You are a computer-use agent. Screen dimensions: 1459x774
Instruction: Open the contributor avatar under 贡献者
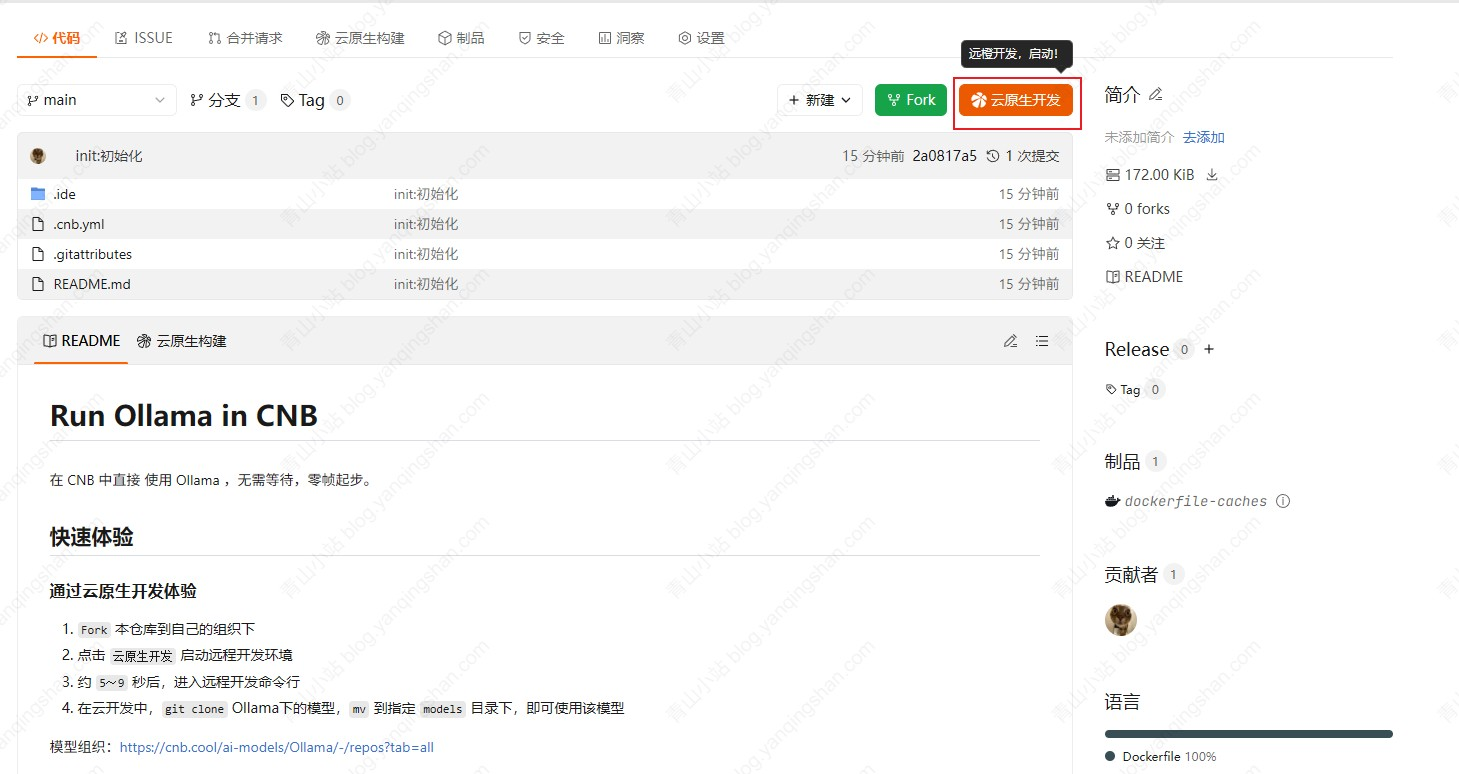pos(1120,620)
